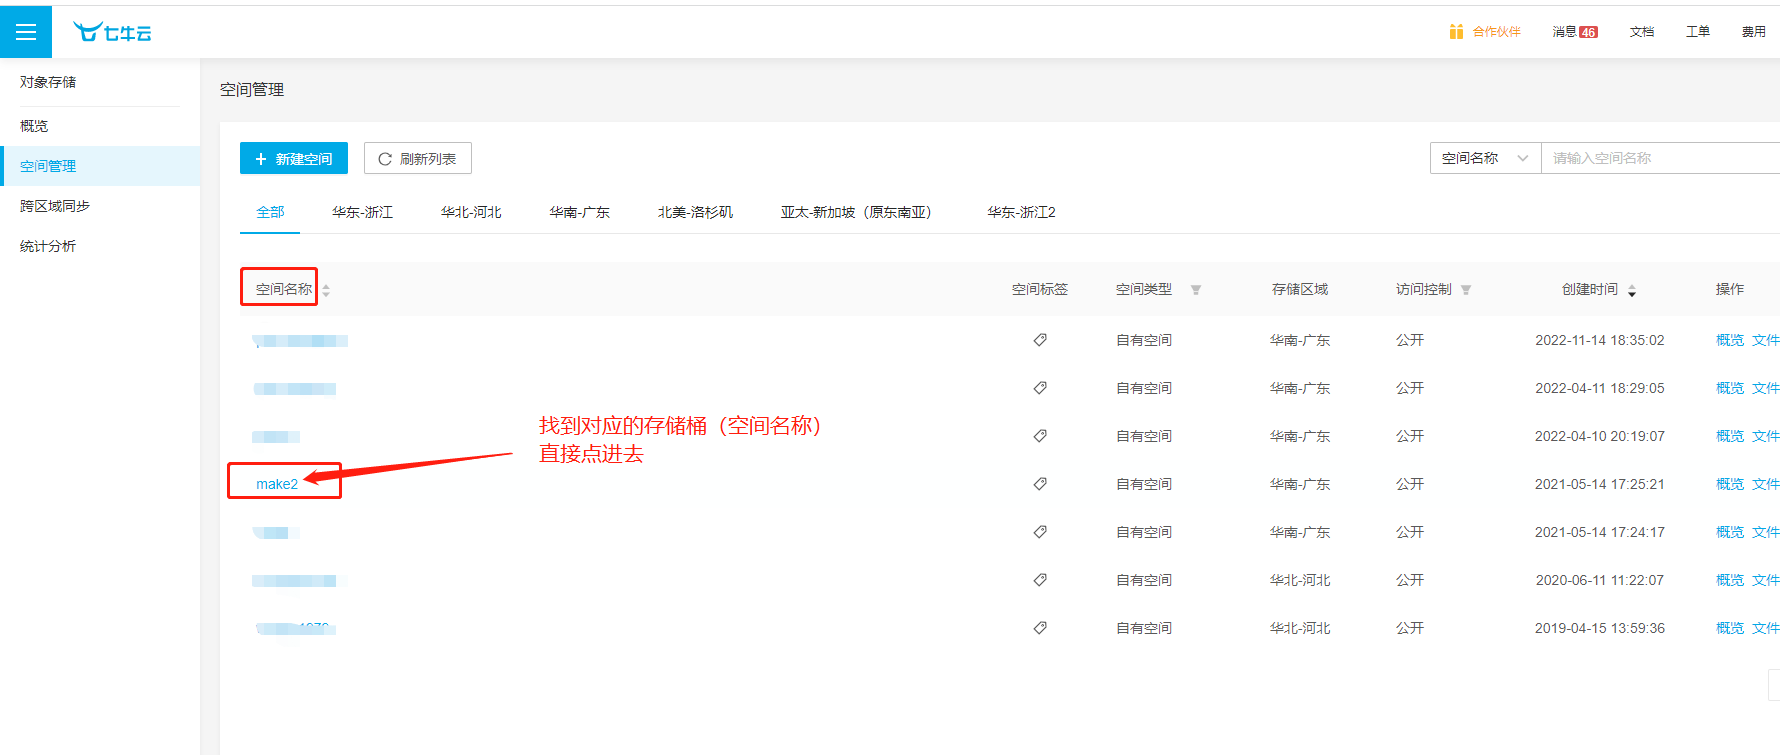Click 文件 link in the 2019-04-15 13:59:36 row
Screen dimensions: 1780x755
tap(1766, 628)
